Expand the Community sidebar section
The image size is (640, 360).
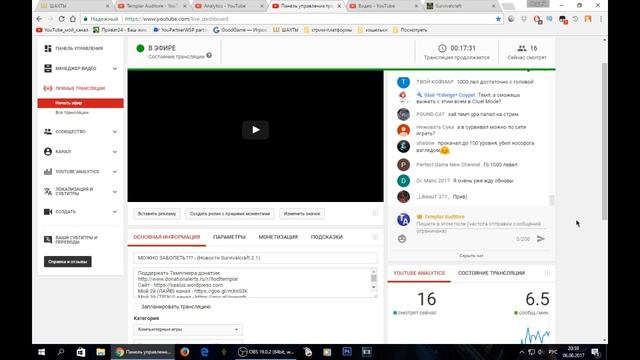(x=115, y=131)
